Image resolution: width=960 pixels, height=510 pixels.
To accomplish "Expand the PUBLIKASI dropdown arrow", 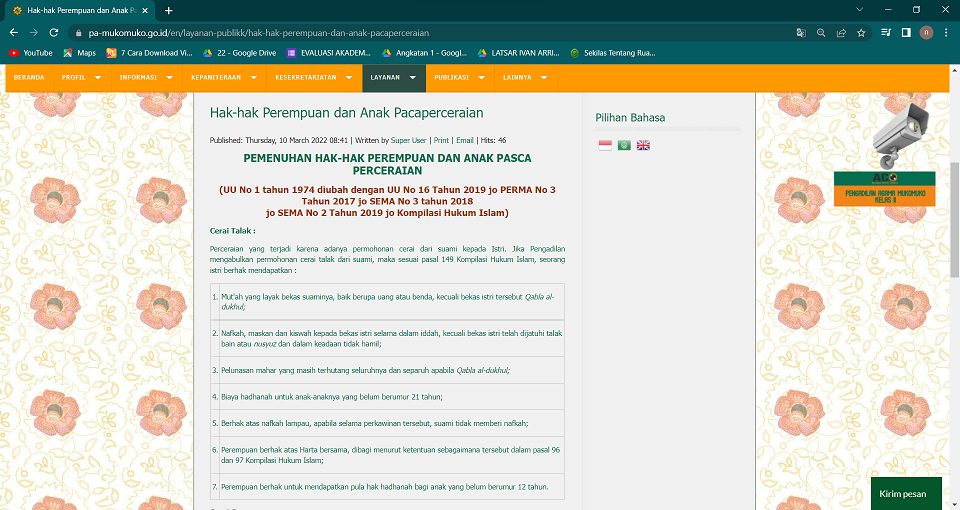I will point(481,78).
